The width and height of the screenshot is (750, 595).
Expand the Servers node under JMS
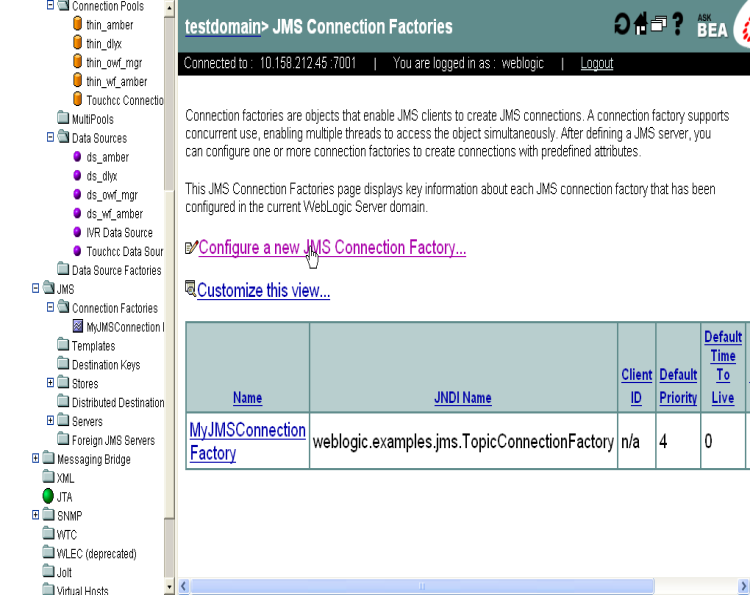[50, 420]
